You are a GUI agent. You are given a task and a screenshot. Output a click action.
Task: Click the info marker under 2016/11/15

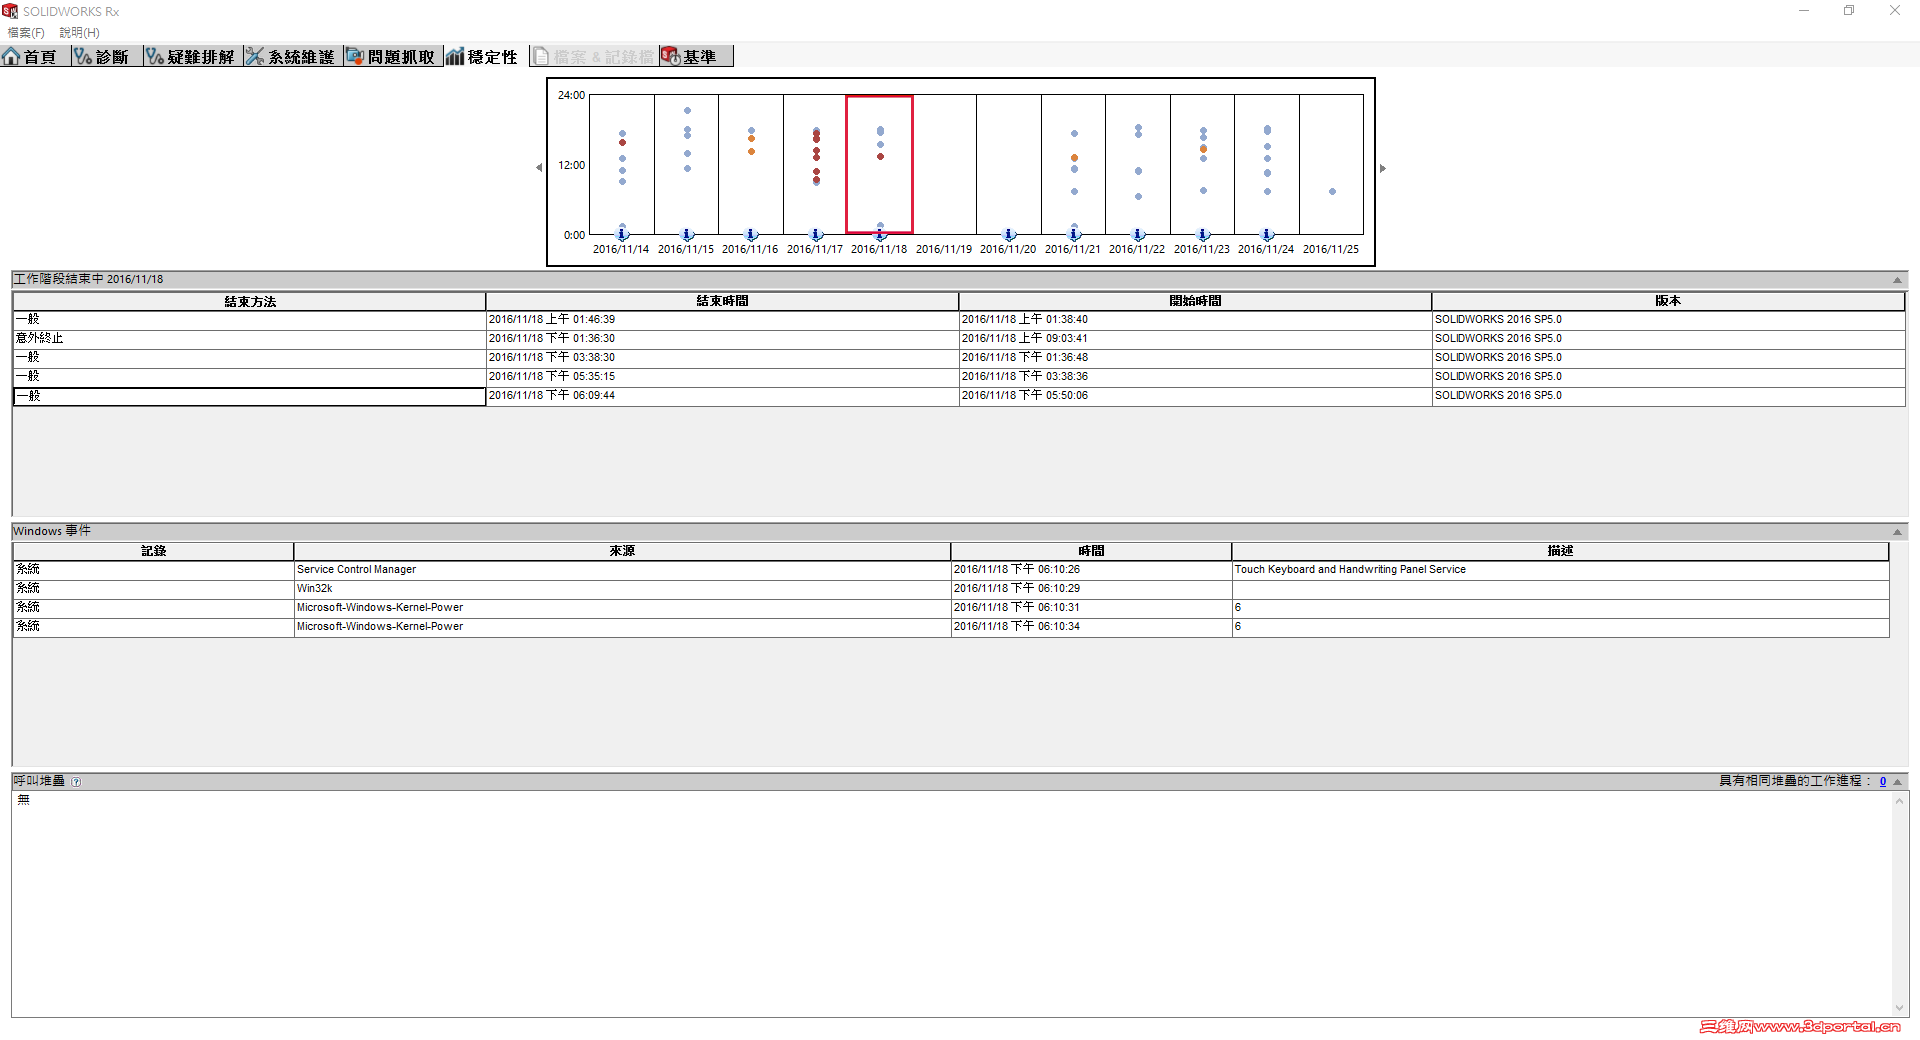pos(687,234)
